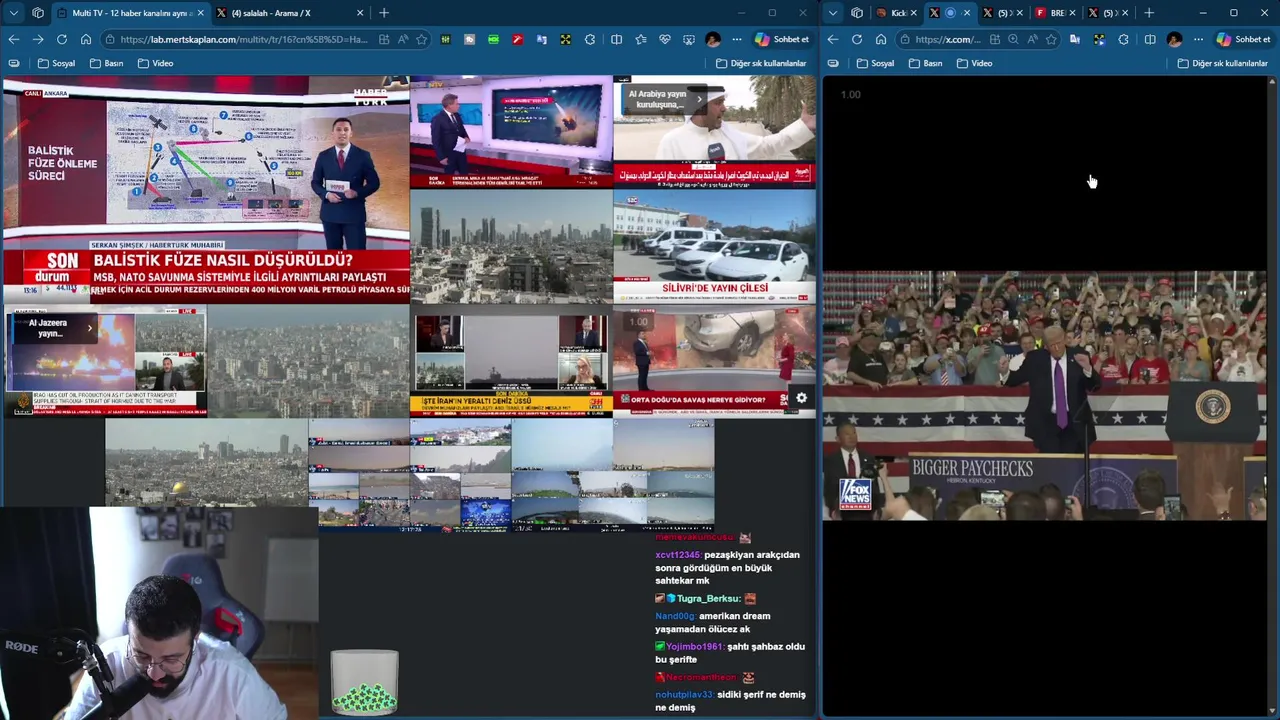Select the Silivri'de Yayın Çilesi stream tile

714,246
